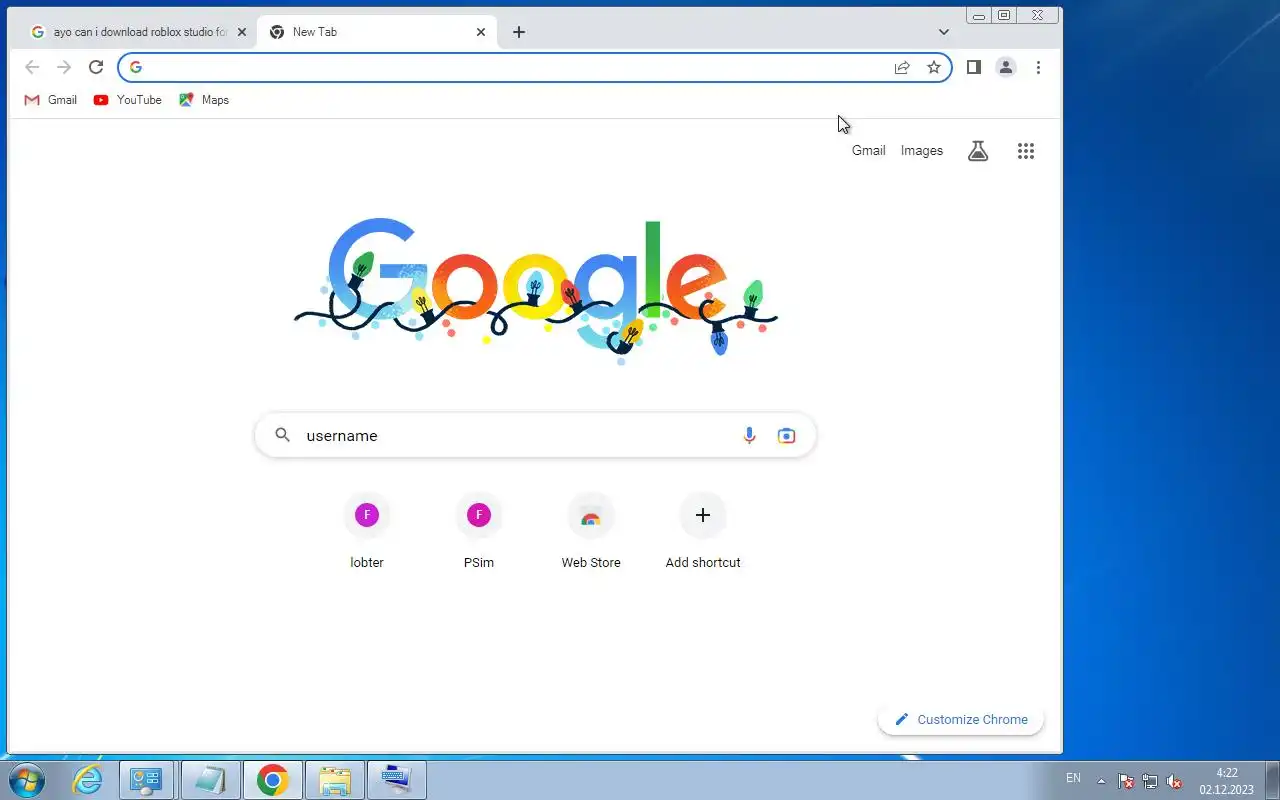Open the Google apps grid icon

pyautogui.click(x=1026, y=151)
